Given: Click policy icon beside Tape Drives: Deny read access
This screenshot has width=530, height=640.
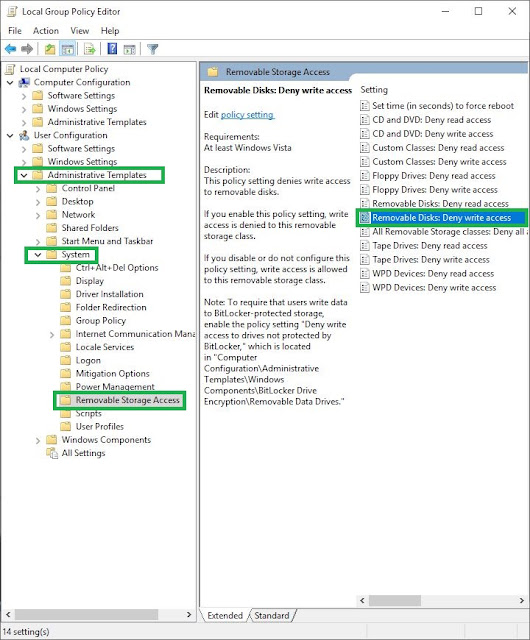Looking at the screenshot, I should [x=365, y=246].
